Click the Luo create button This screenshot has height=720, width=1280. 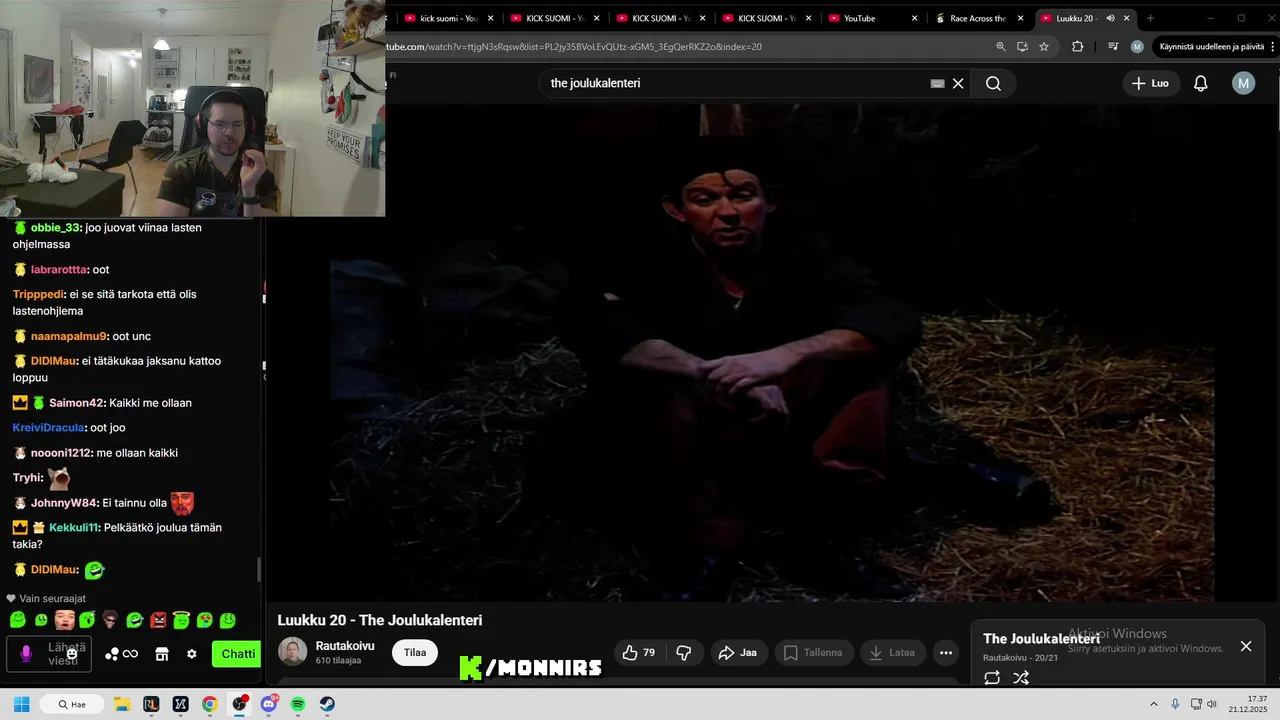[1150, 83]
